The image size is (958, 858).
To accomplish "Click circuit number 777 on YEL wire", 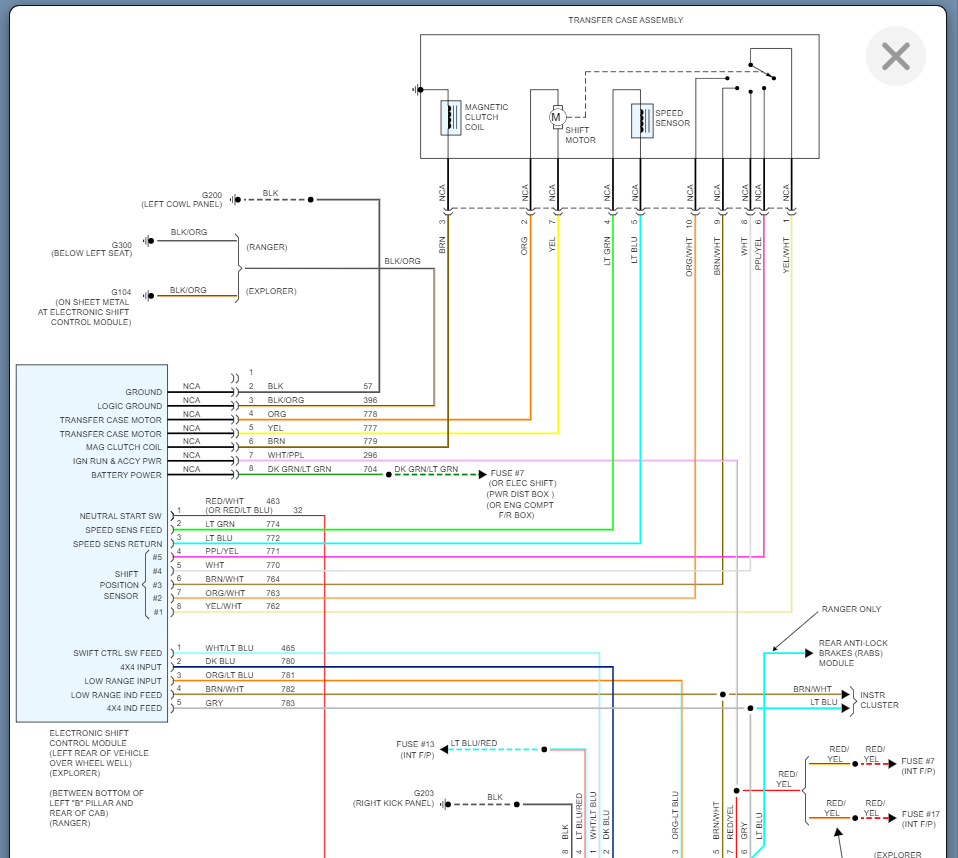I will coord(370,428).
